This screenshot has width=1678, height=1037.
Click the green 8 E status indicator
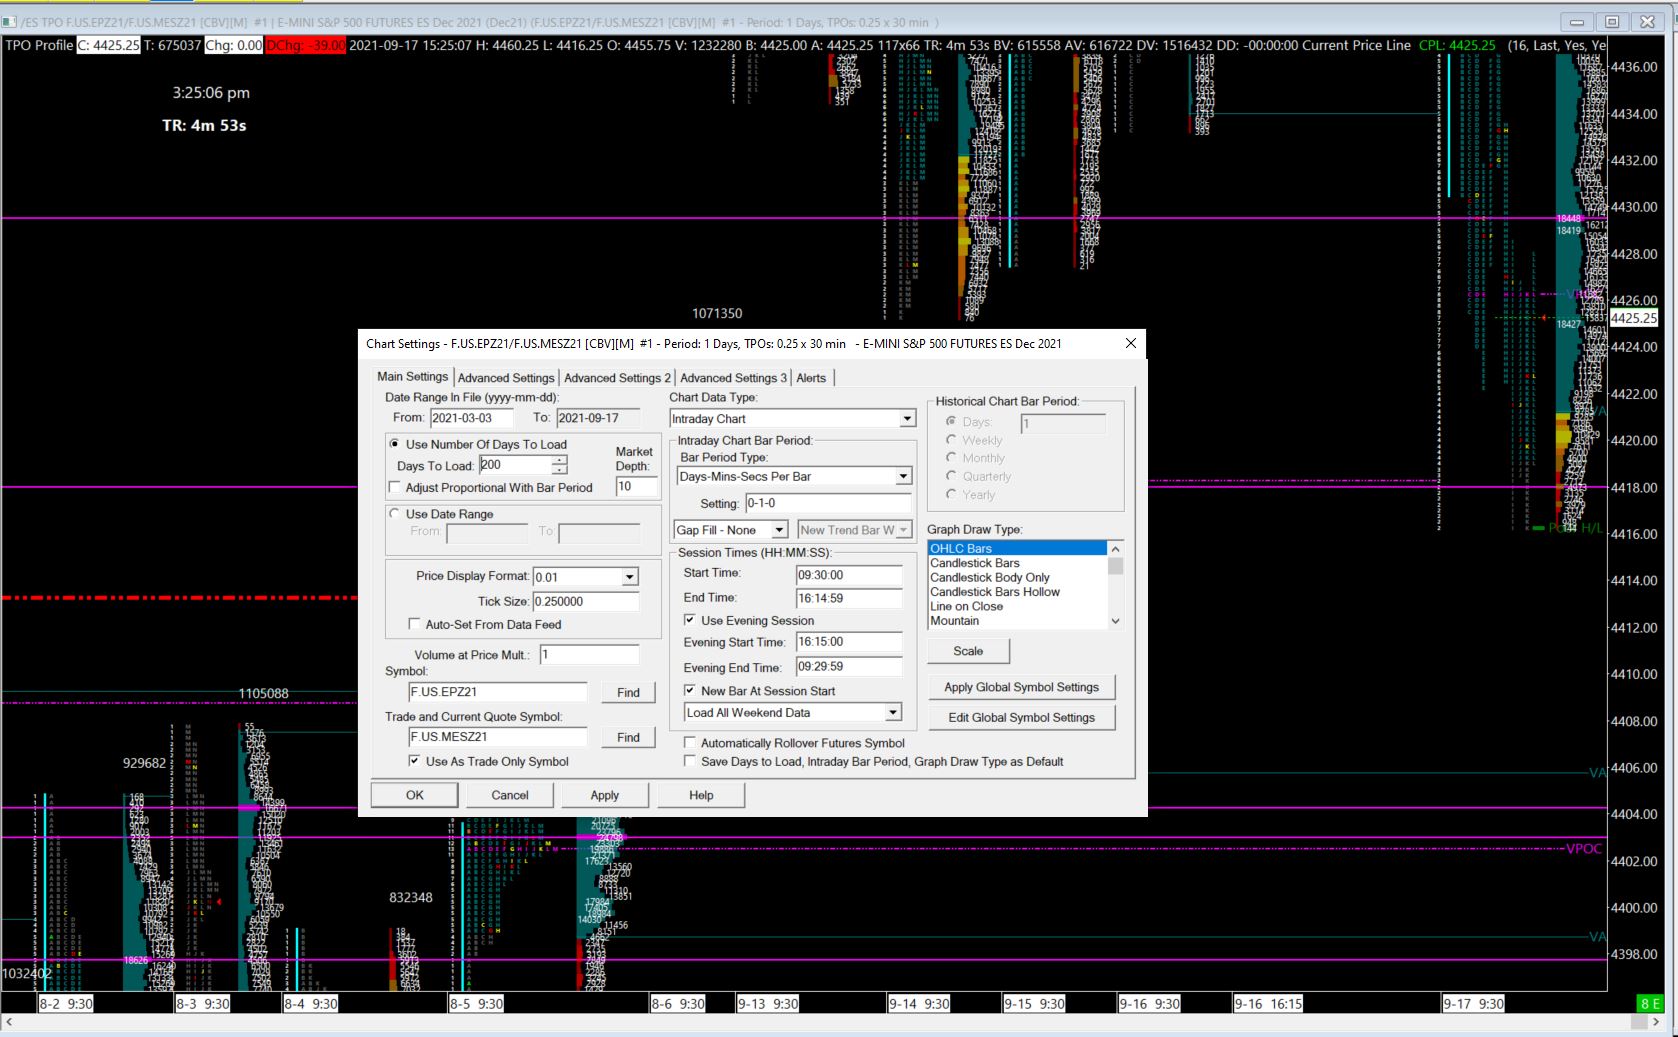(1649, 1004)
